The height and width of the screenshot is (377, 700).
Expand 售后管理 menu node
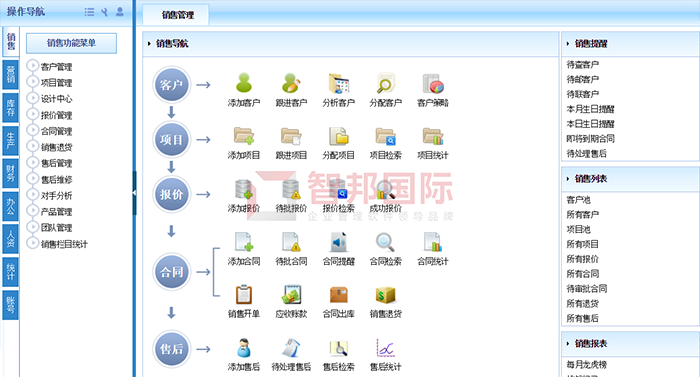(33, 163)
